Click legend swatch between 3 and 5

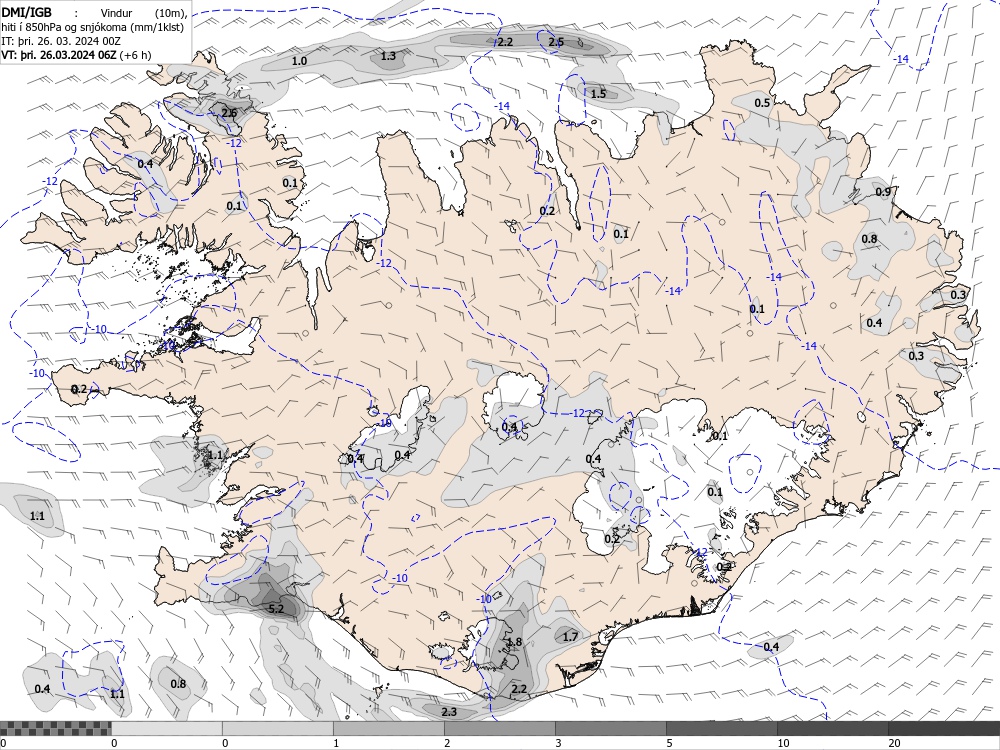611,728
